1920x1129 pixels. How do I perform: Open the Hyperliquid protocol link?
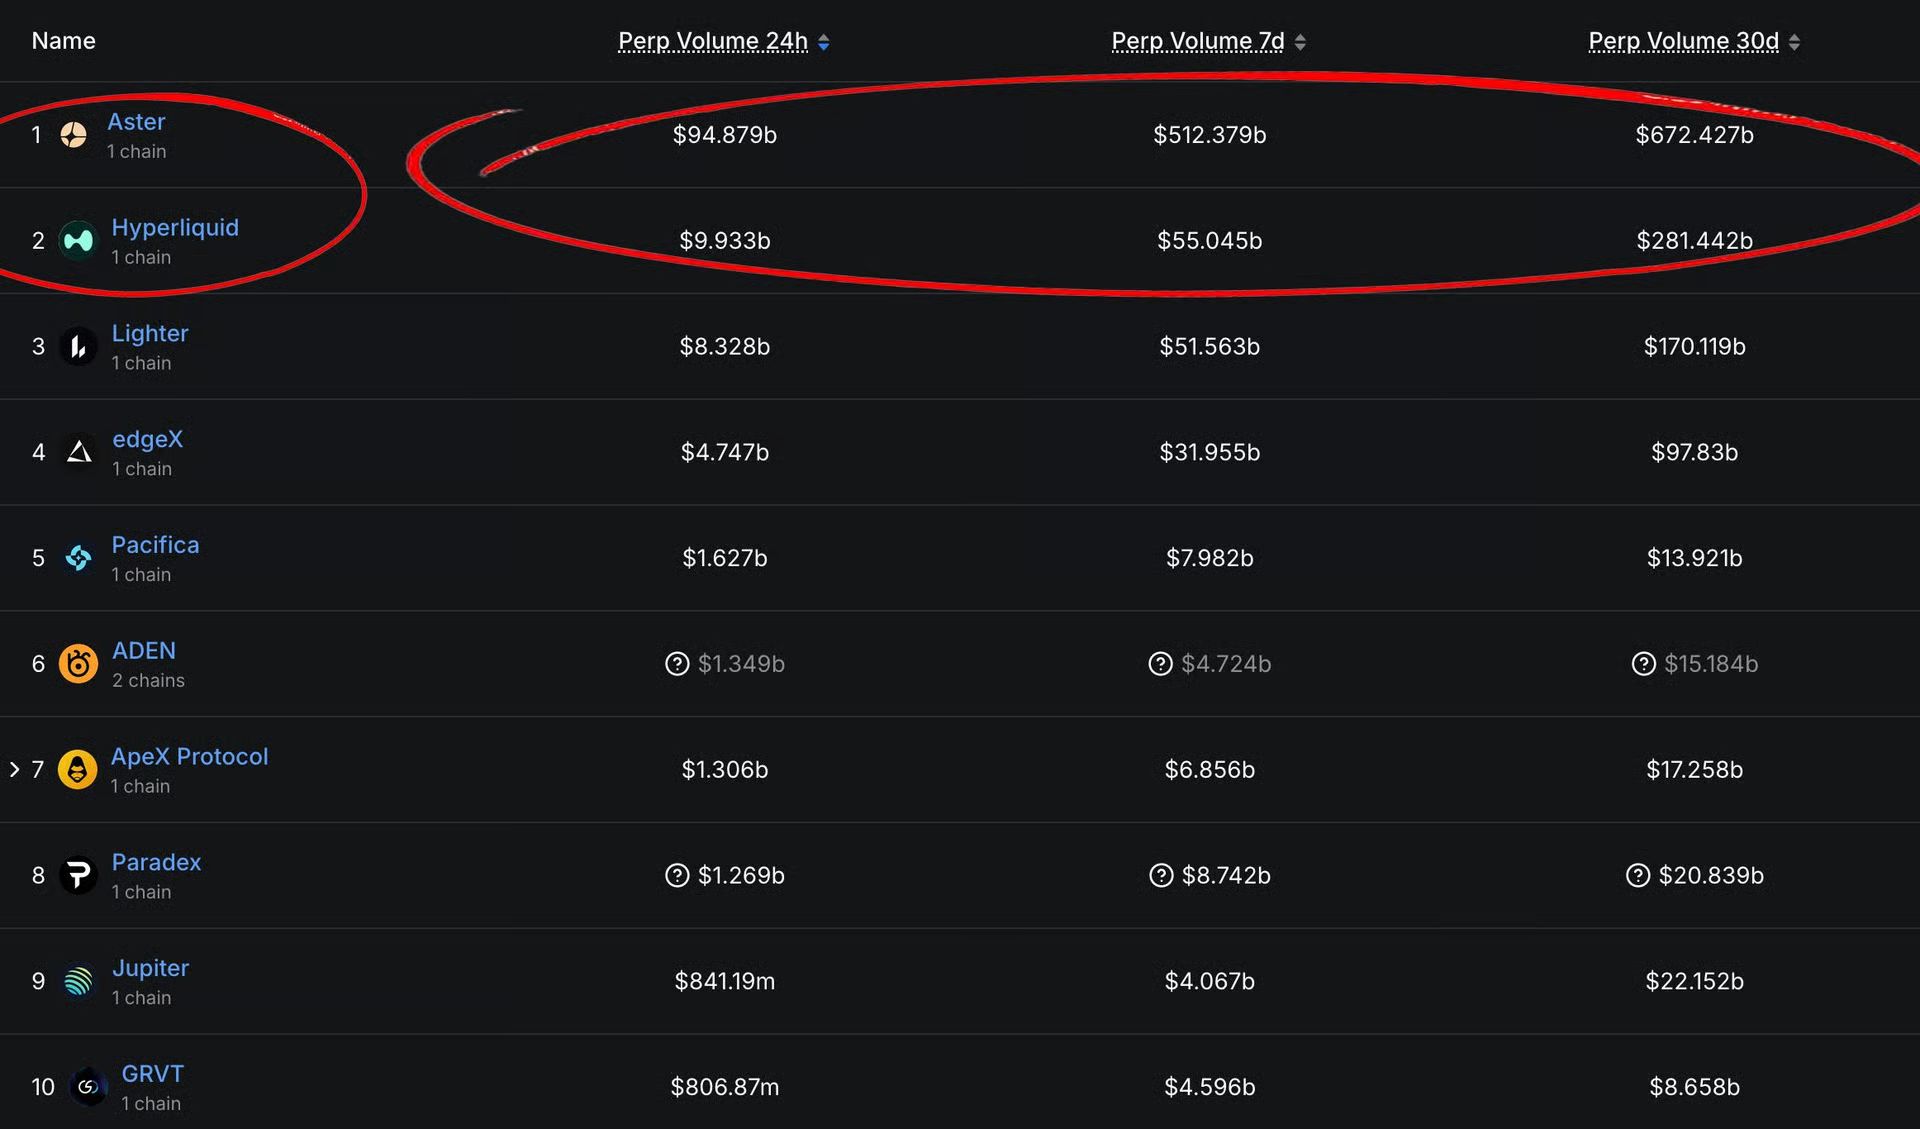point(175,228)
